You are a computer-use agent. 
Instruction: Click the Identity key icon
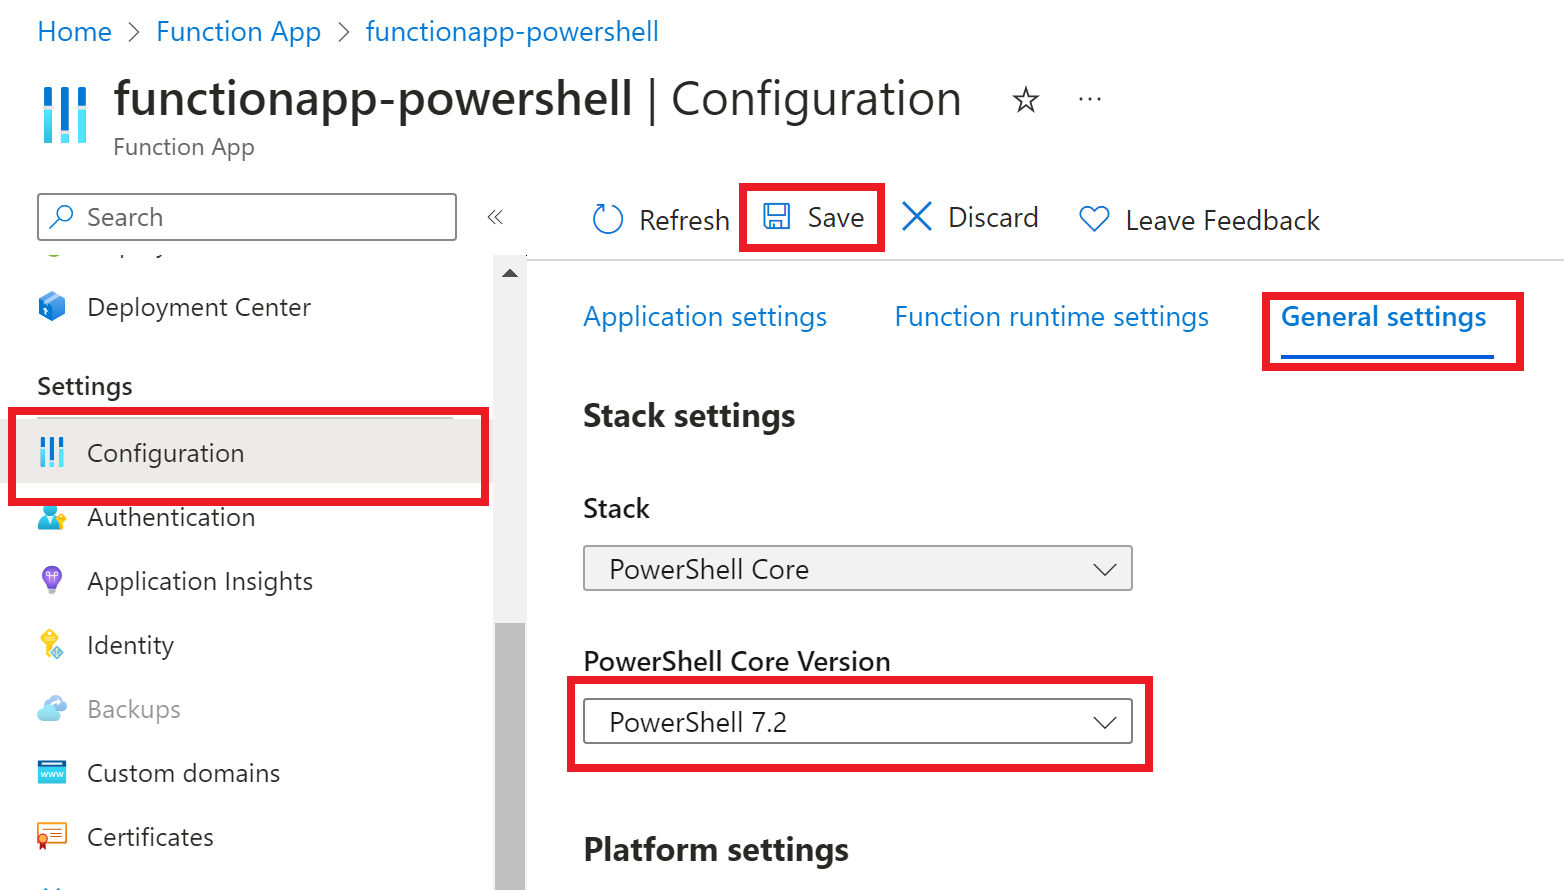[52, 644]
